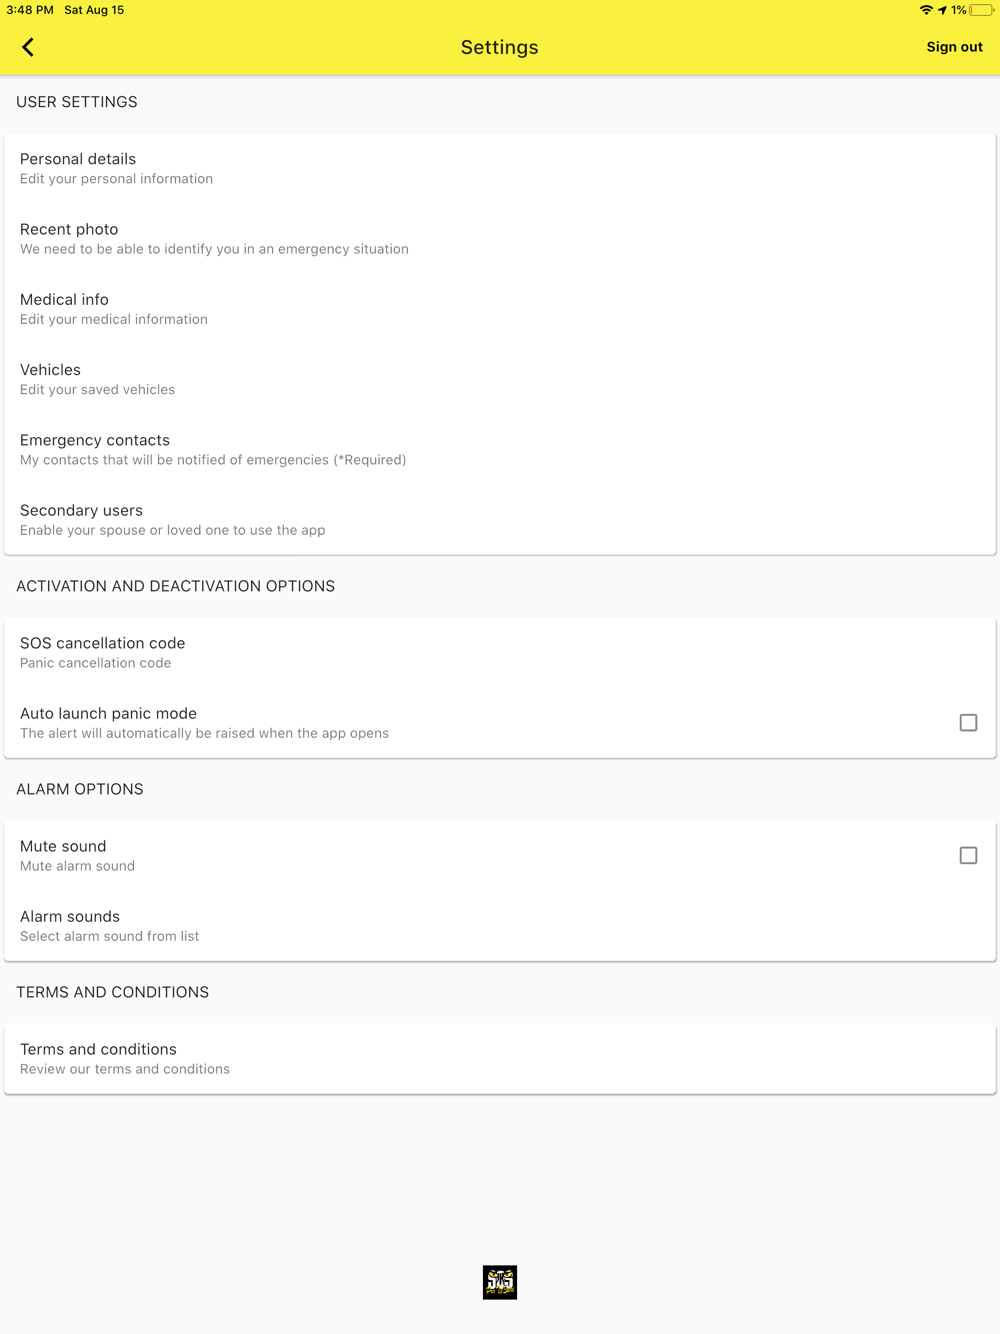The width and height of the screenshot is (1000, 1334).
Task: Edit Medical info
Action: point(500,308)
